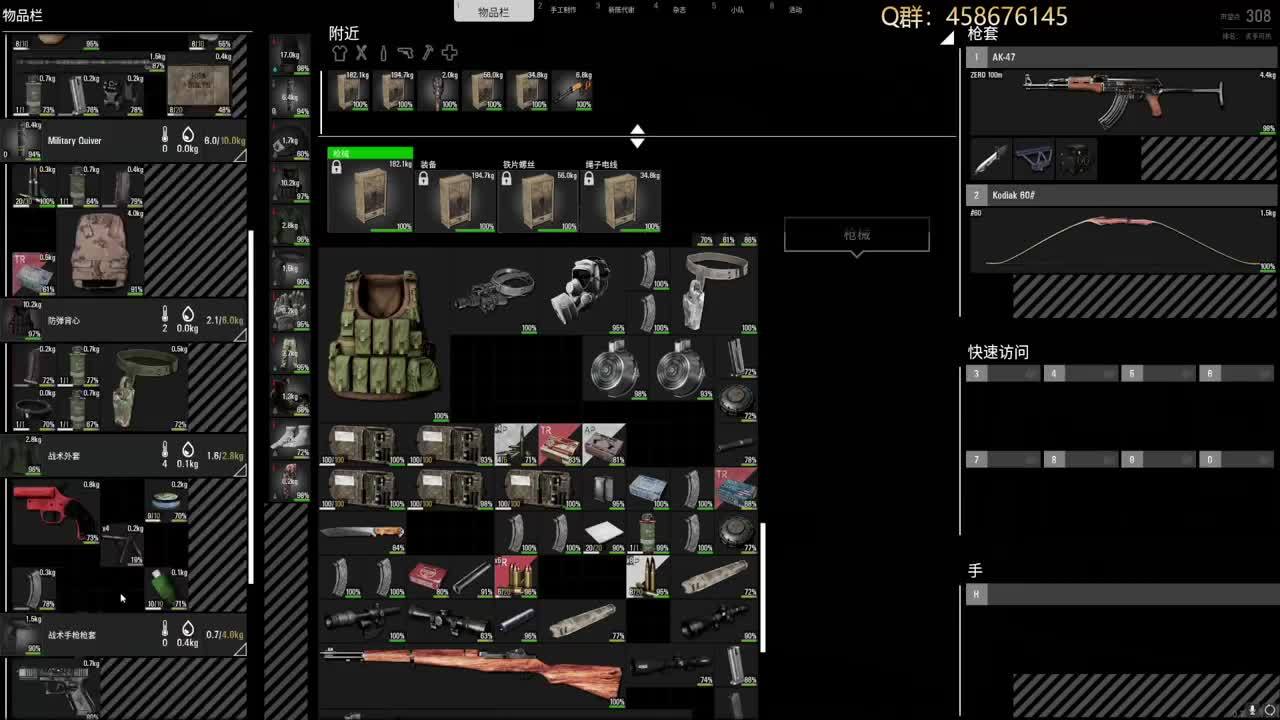The height and width of the screenshot is (720, 1280).
Task: Click the 2.0kg club in nearby items
Action: coord(439,90)
